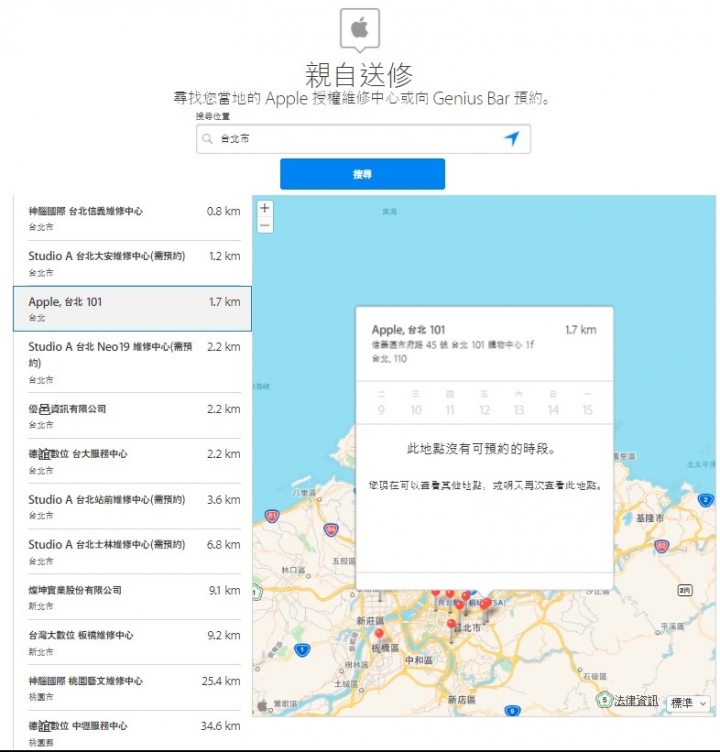The height and width of the screenshot is (752, 720).
Task: Select Studio A 台北大安維修中心 entry
Action: (x=134, y=263)
